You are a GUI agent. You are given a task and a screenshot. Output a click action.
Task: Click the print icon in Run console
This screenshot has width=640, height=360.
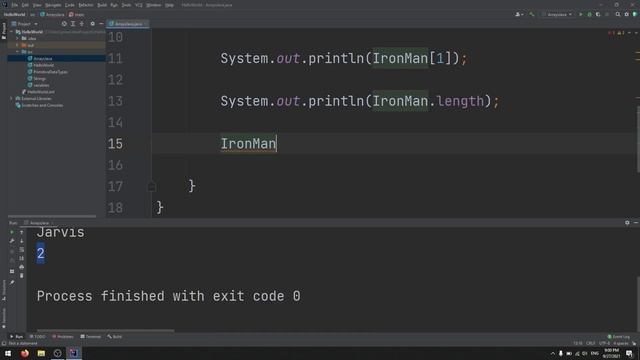click(22, 267)
